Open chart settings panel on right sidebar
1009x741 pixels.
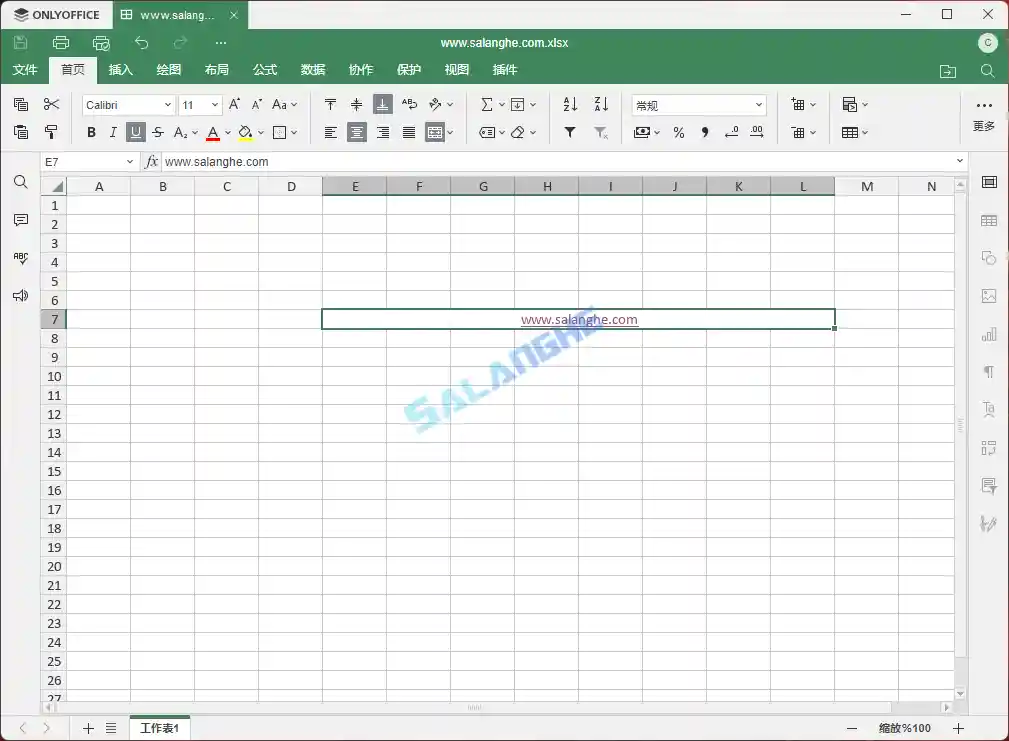[989, 334]
